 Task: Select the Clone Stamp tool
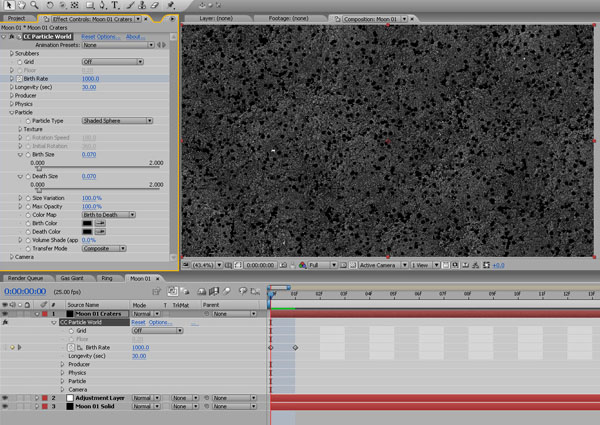tap(143, 6)
